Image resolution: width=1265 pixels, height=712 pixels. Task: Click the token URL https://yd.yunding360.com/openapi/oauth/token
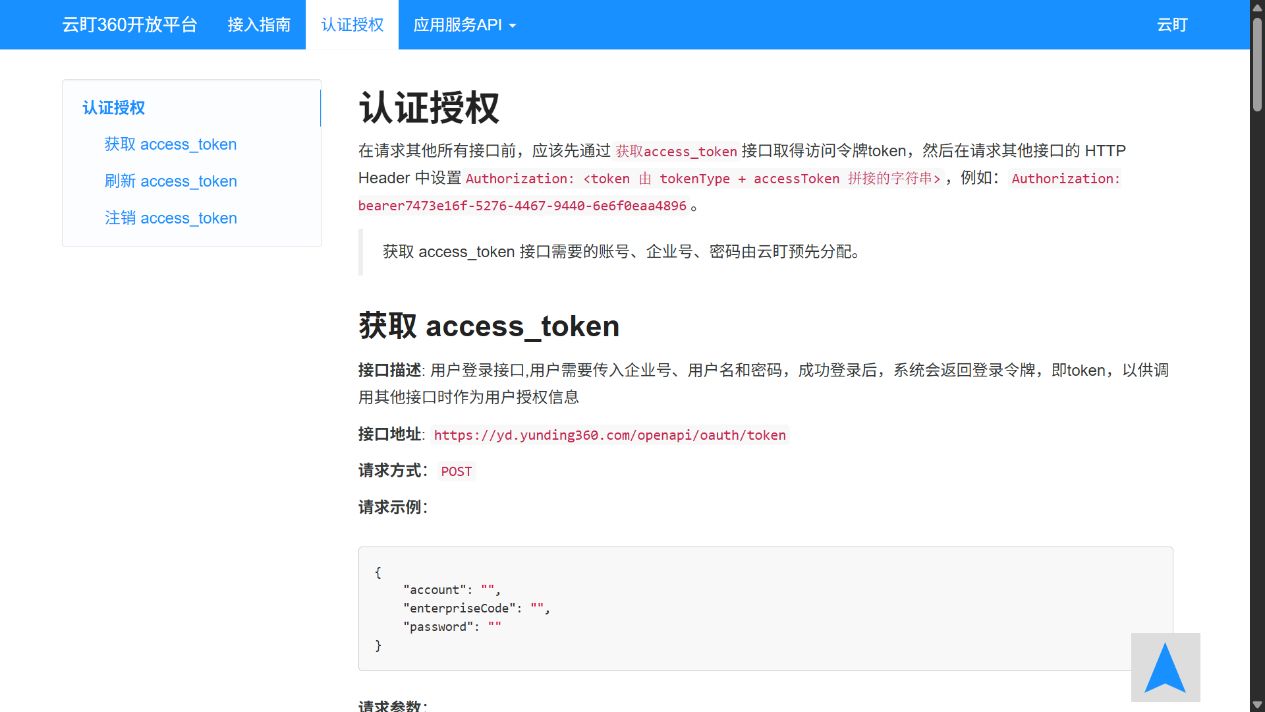coord(610,435)
